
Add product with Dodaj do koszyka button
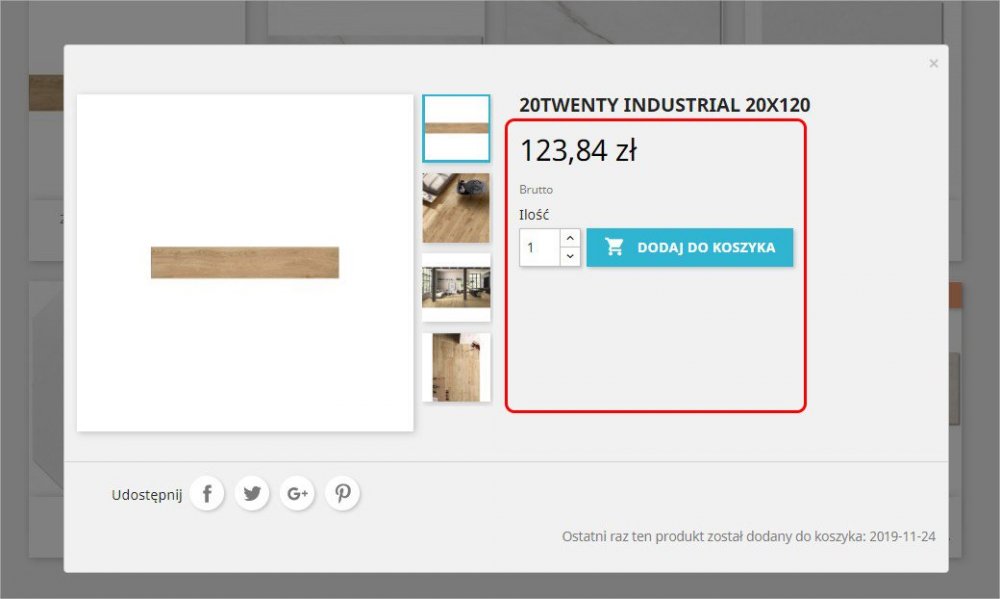click(x=689, y=248)
